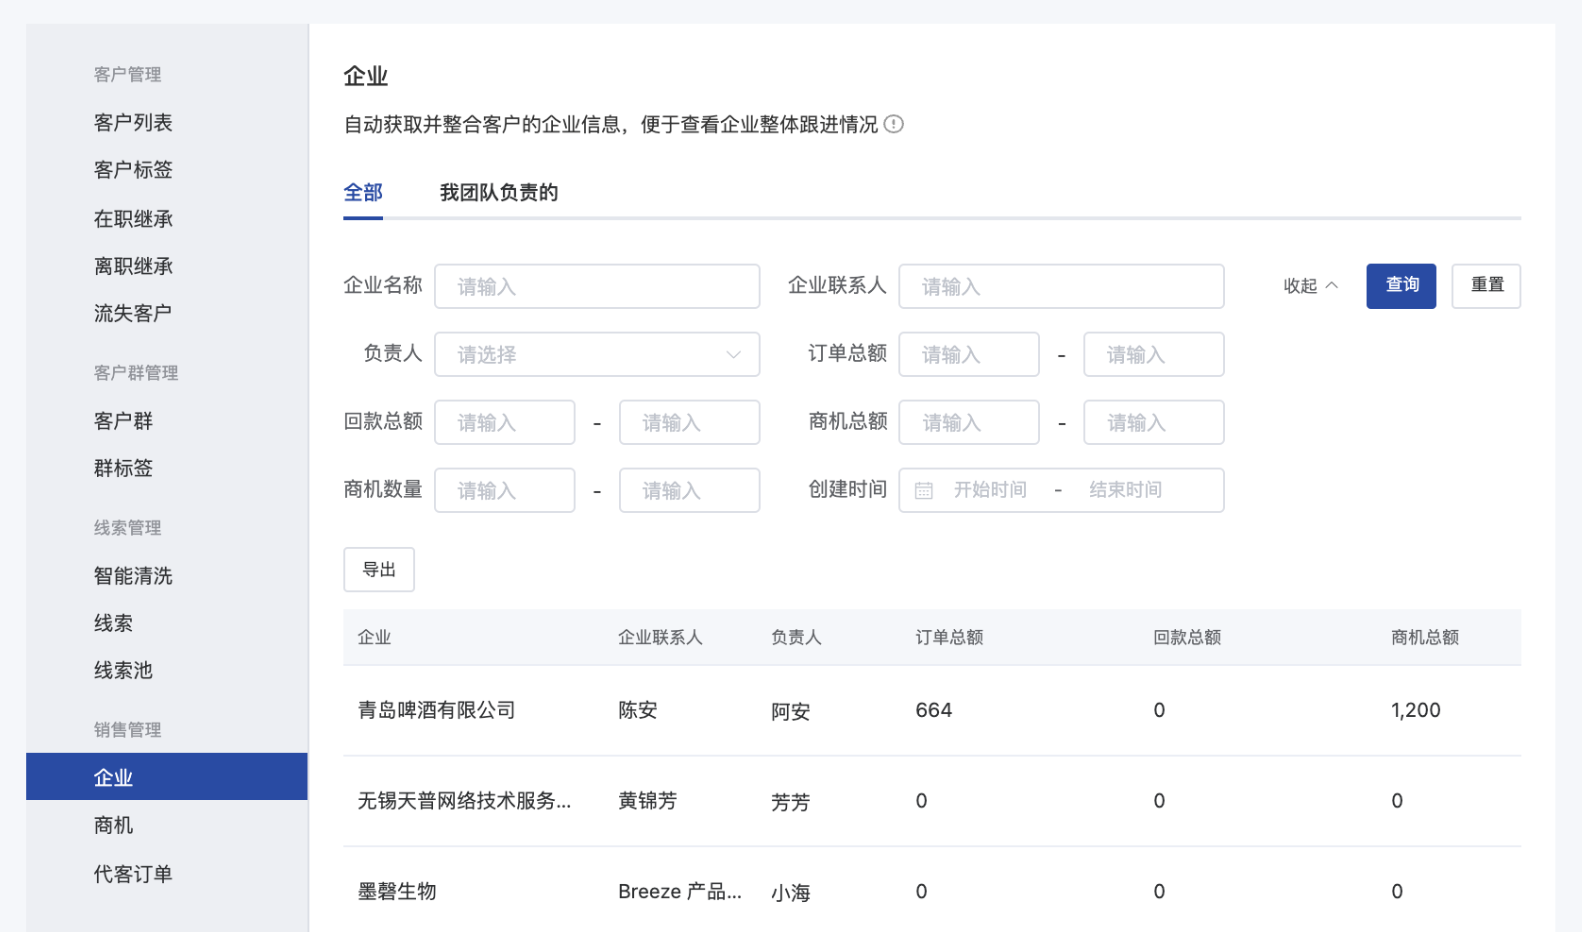Screen dimensions: 1582x932
Task: Open 流失客户 in the sidebar
Action: 133,313
